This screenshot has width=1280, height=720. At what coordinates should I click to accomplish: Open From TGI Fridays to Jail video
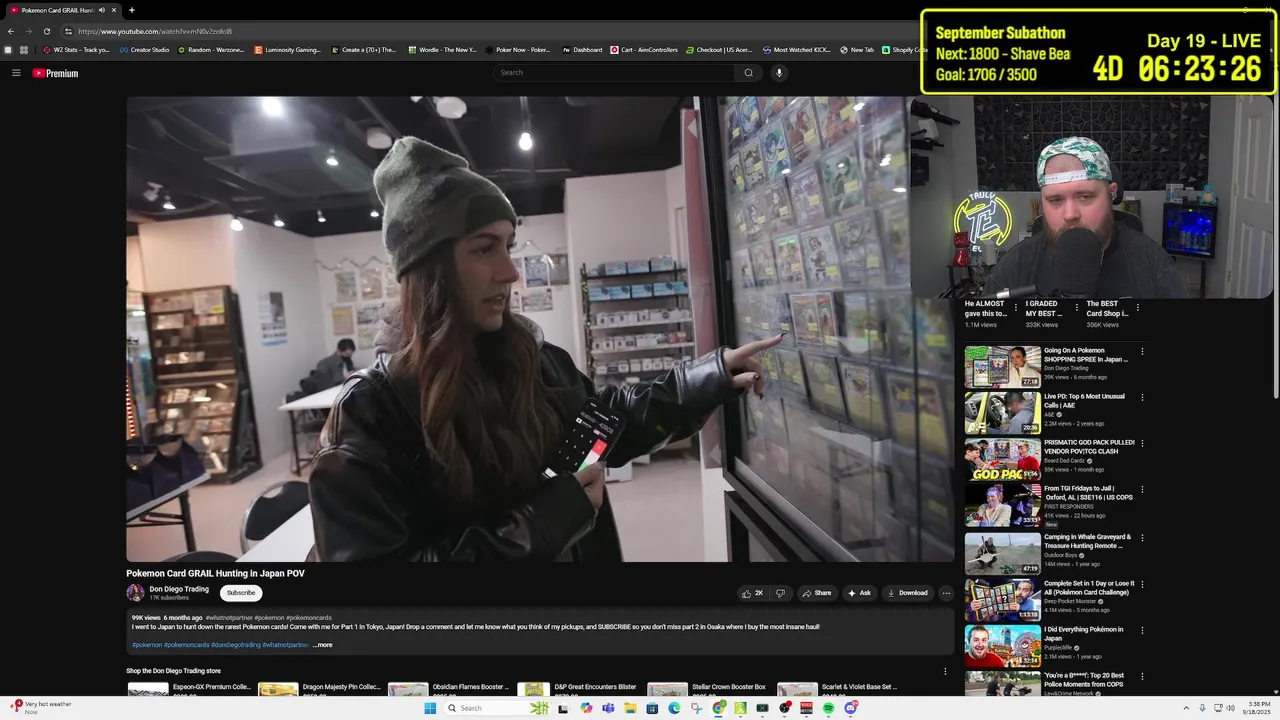[x=1050, y=506]
